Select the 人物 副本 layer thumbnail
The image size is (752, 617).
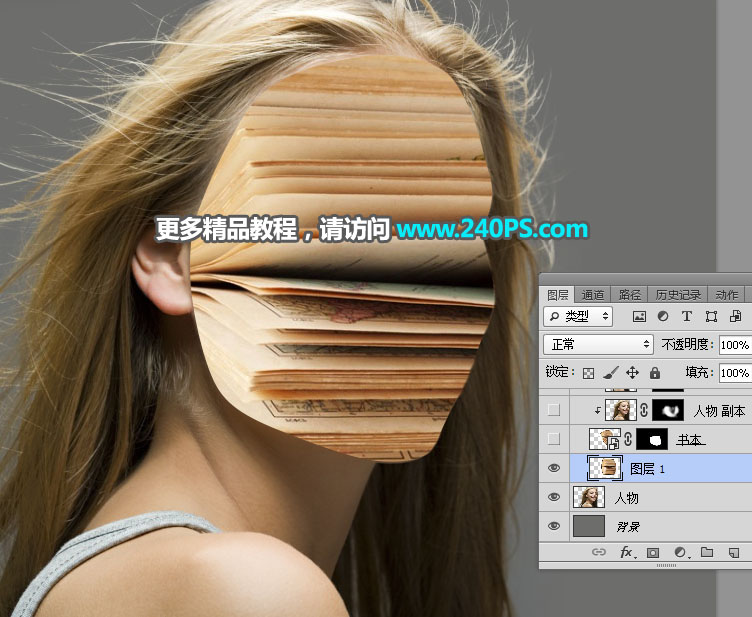[x=621, y=410]
